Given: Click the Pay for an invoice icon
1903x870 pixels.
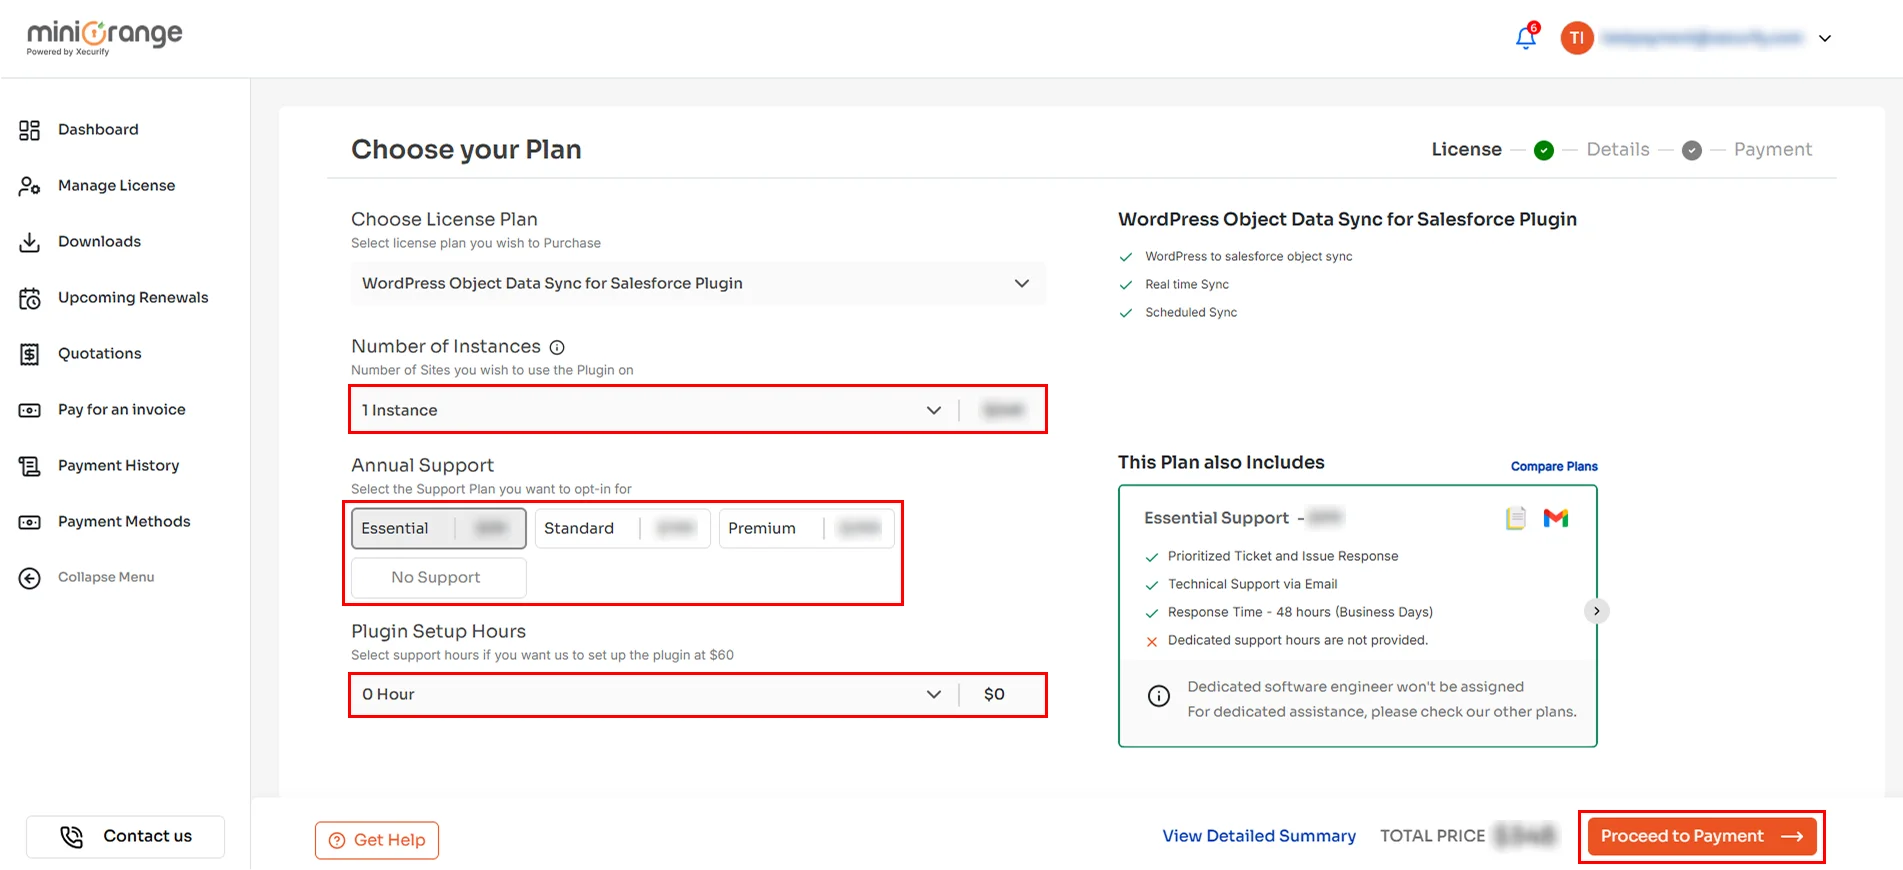Looking at the screenshot, I should pyautogui.click(x=30, y=410).
